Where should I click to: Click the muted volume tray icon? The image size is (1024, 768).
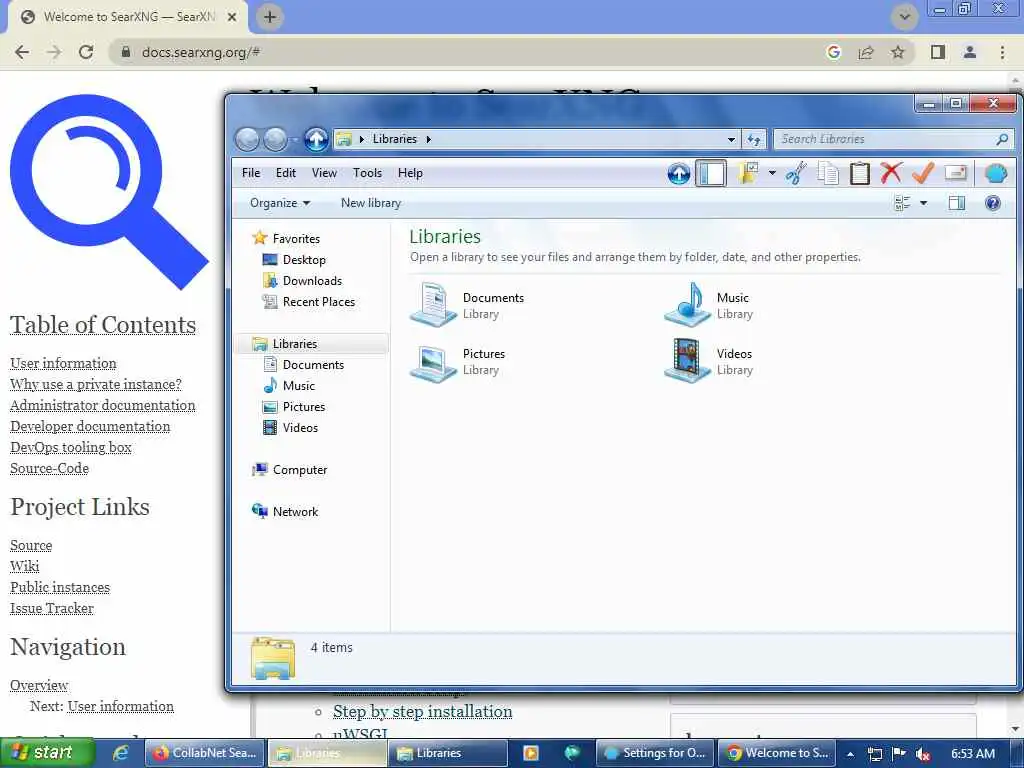[923, 754]
